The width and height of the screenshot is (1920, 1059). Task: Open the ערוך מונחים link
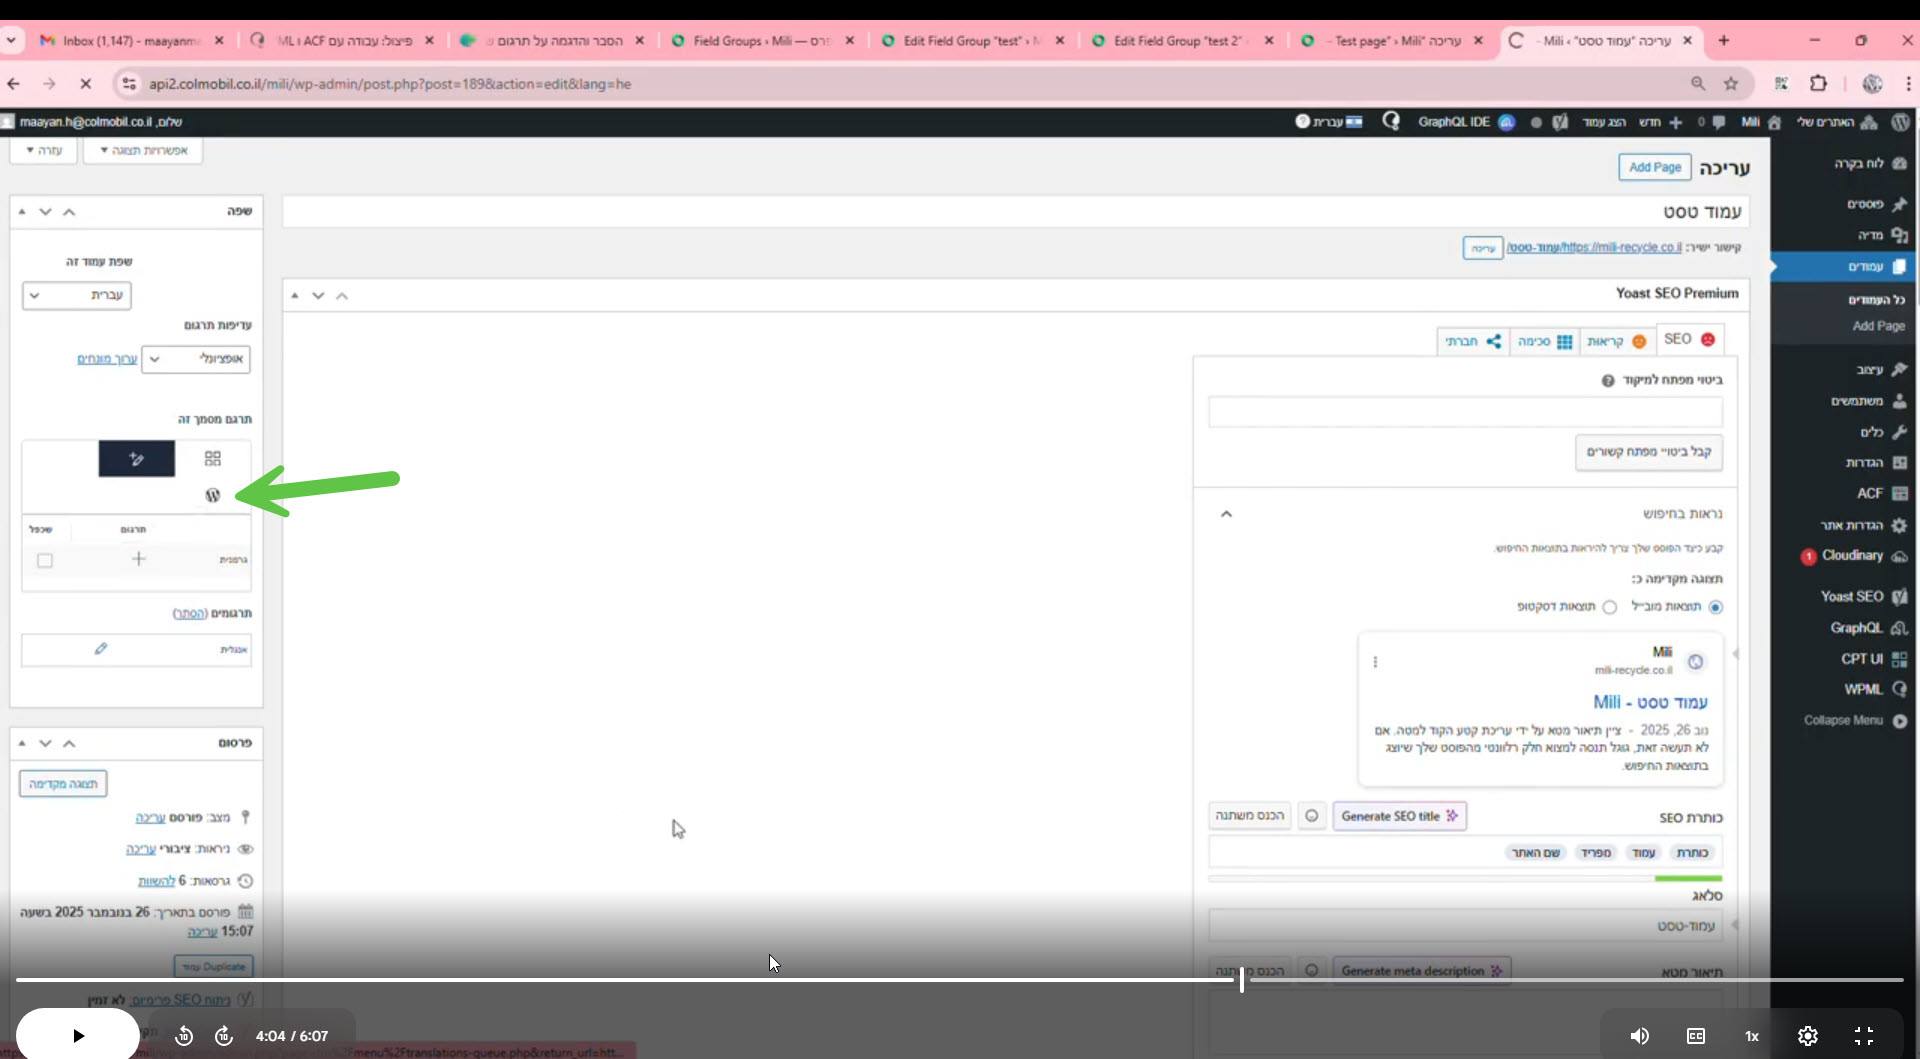pyautogui.click(x=107, y=359)
